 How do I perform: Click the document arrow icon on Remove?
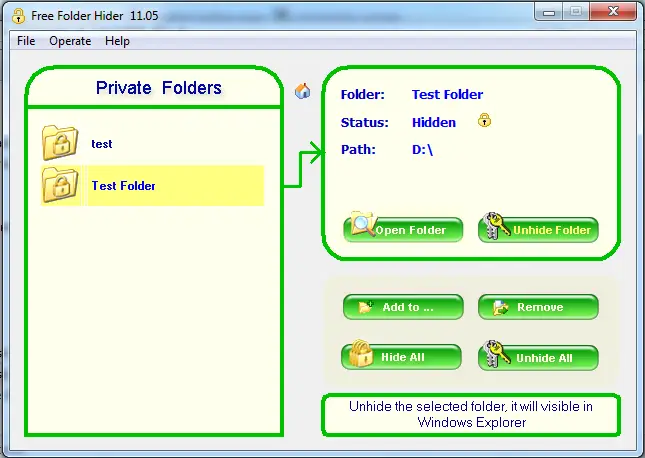(500, 307)
